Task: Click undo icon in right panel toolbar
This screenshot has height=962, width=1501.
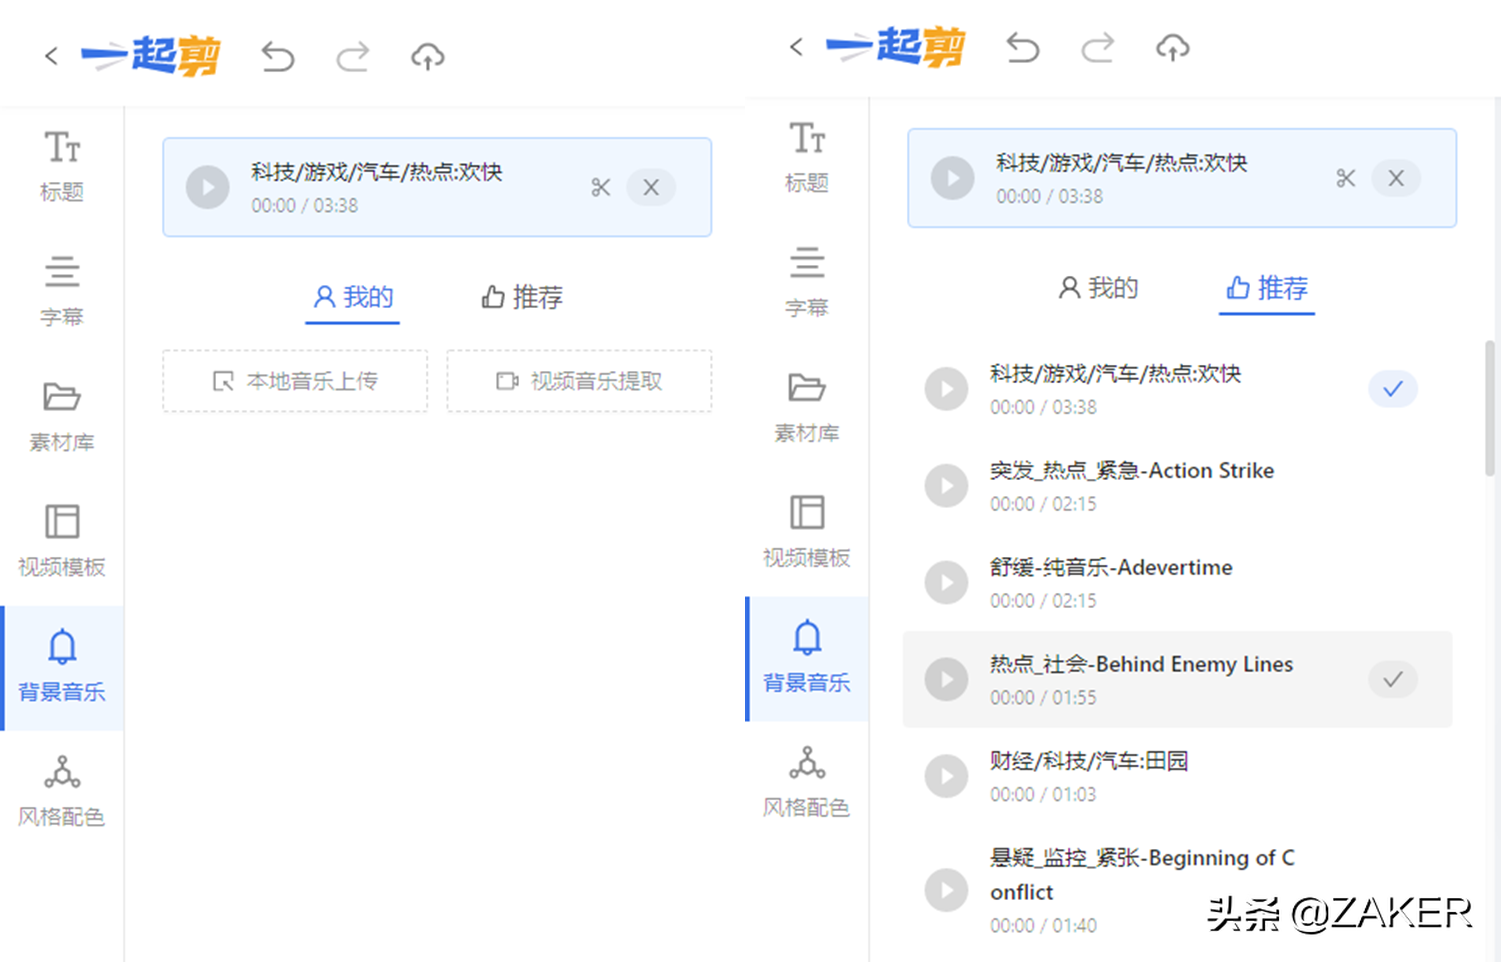Action: [x=1023, y=48]
